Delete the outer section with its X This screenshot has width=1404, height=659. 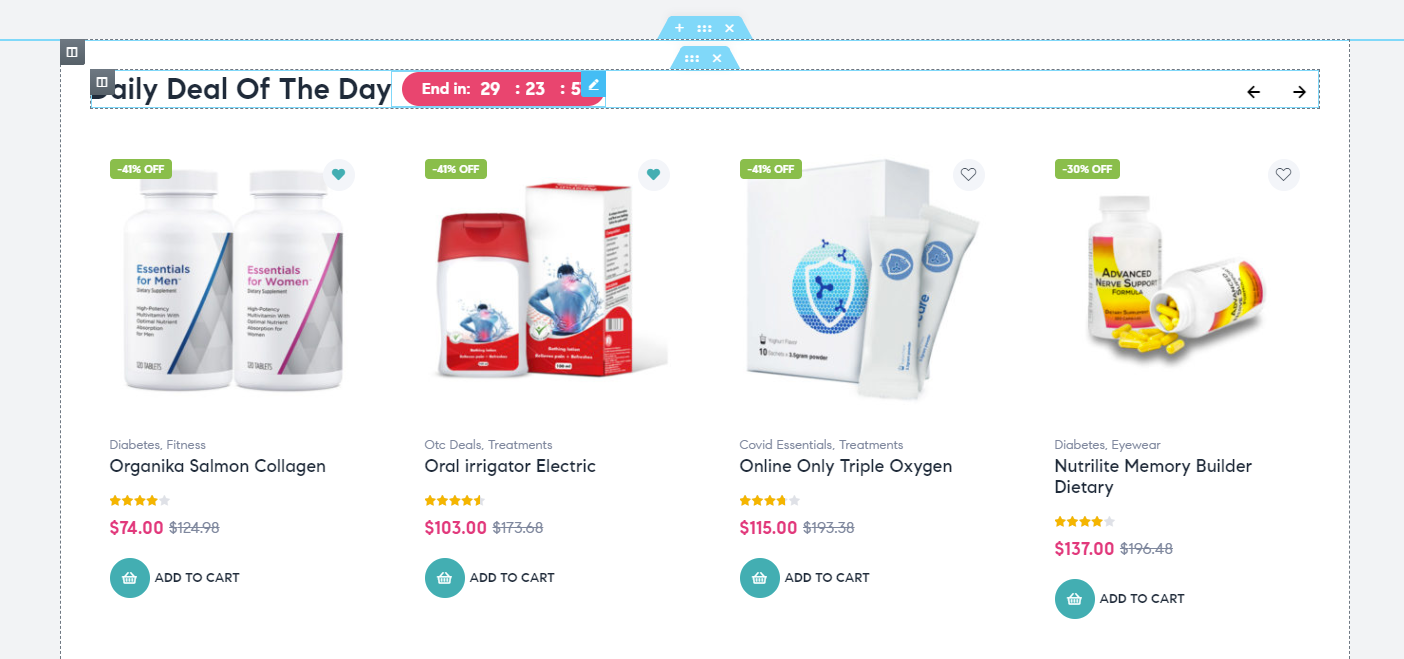coord(729,28)
